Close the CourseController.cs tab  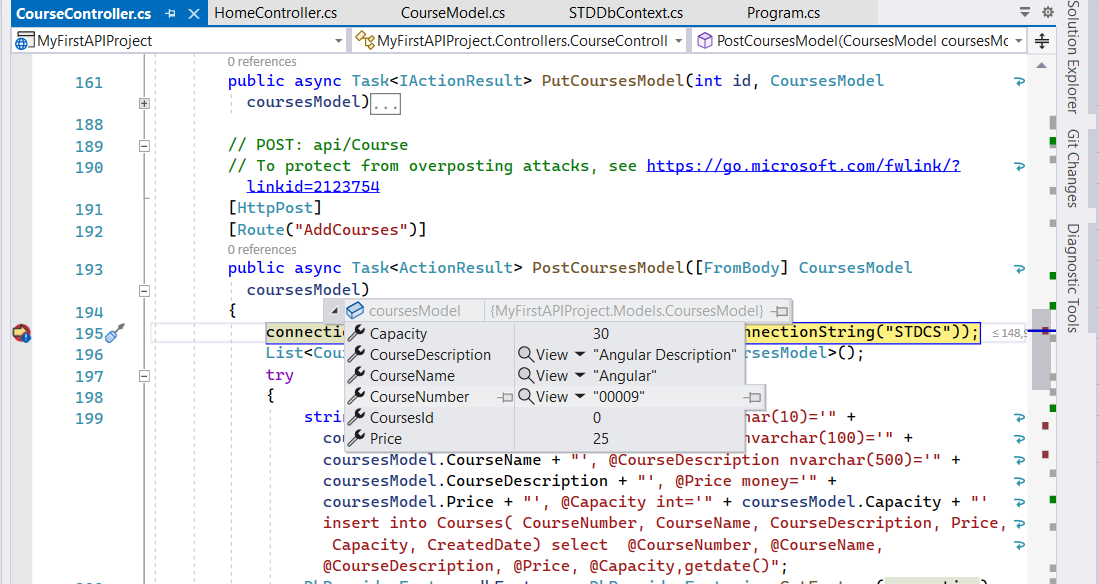[x=194, y=13]
